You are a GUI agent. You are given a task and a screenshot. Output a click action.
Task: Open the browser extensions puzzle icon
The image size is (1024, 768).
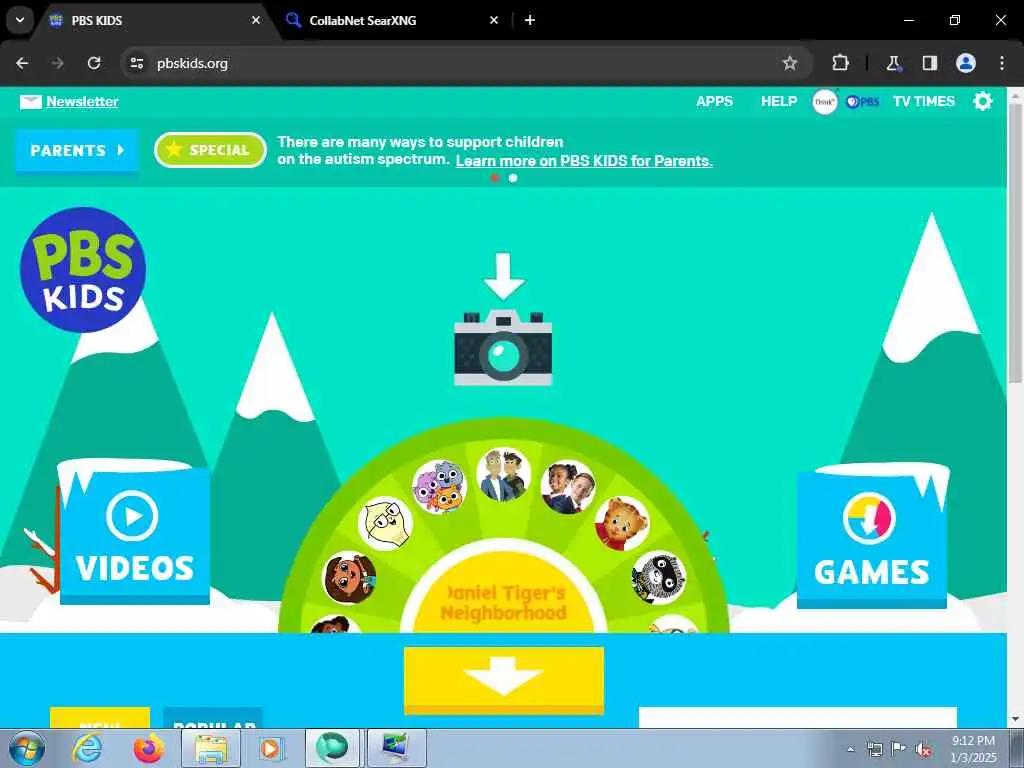[x=840, y=63]
